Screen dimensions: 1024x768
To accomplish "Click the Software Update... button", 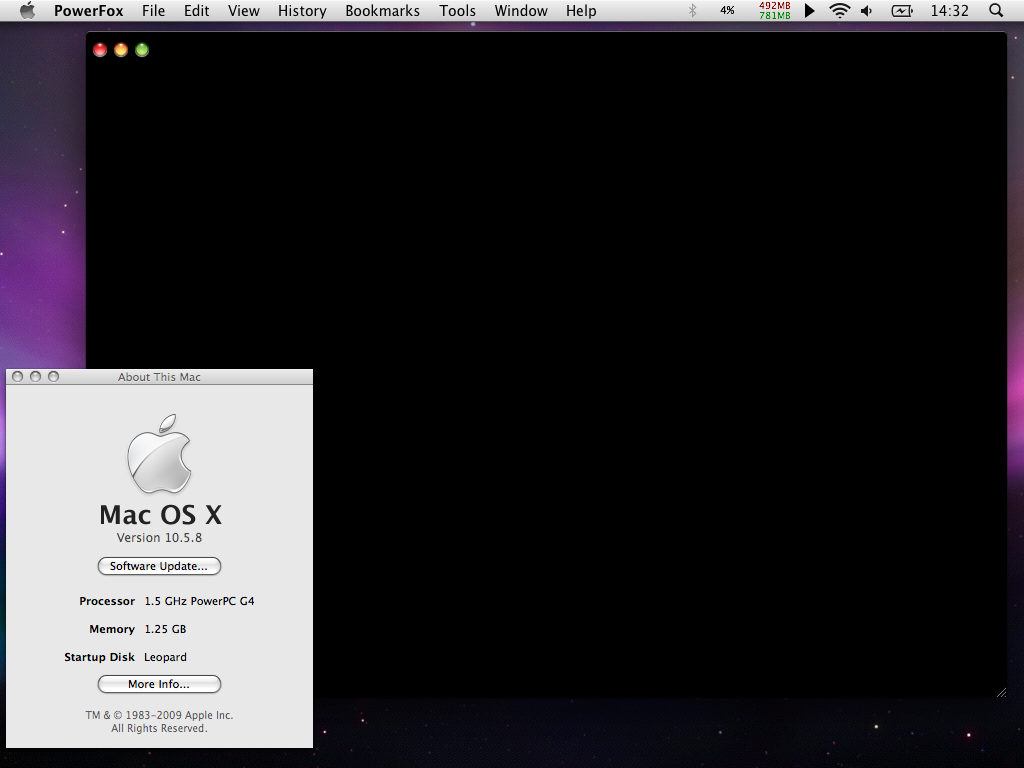I will (159, 566).
